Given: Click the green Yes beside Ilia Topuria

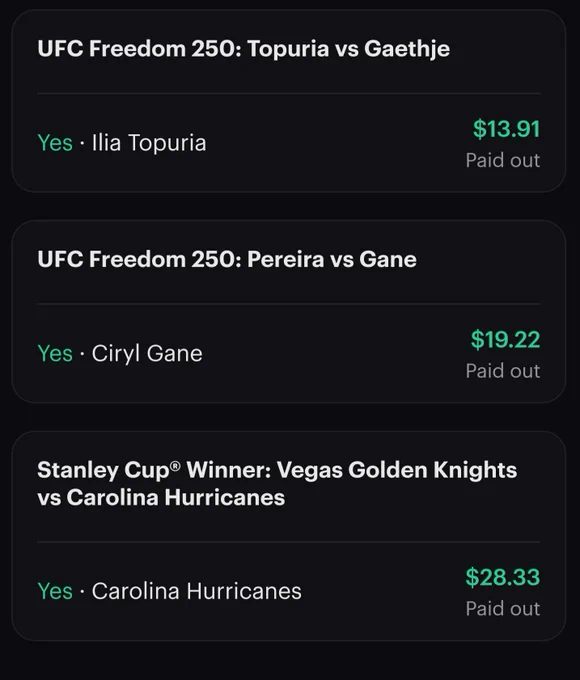Looking at the screenshot, I should [x=55, y=143].
